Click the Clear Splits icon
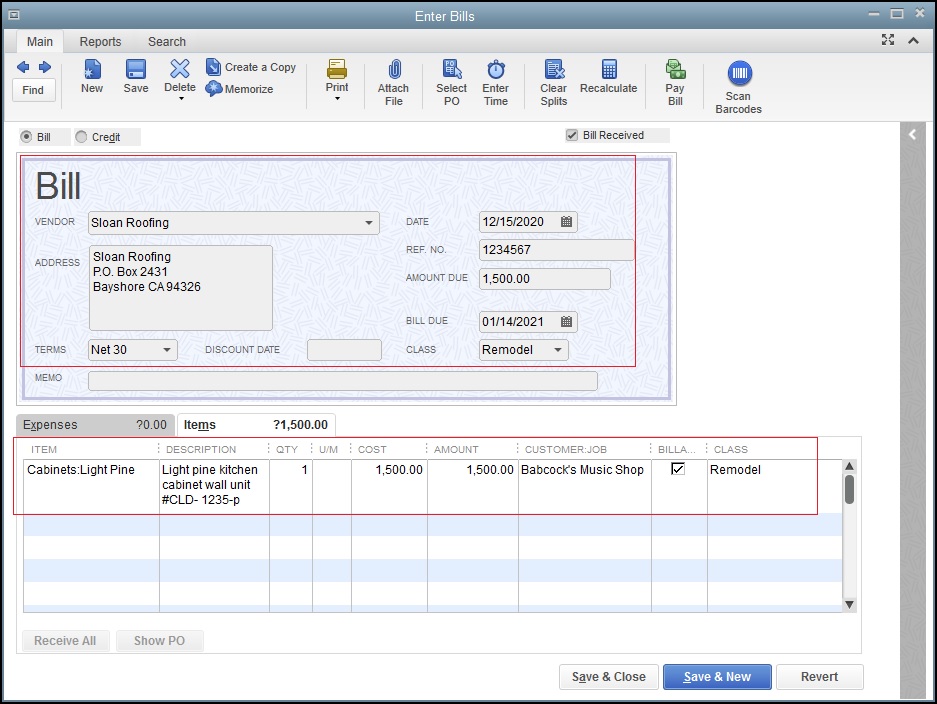 point(554,70)
